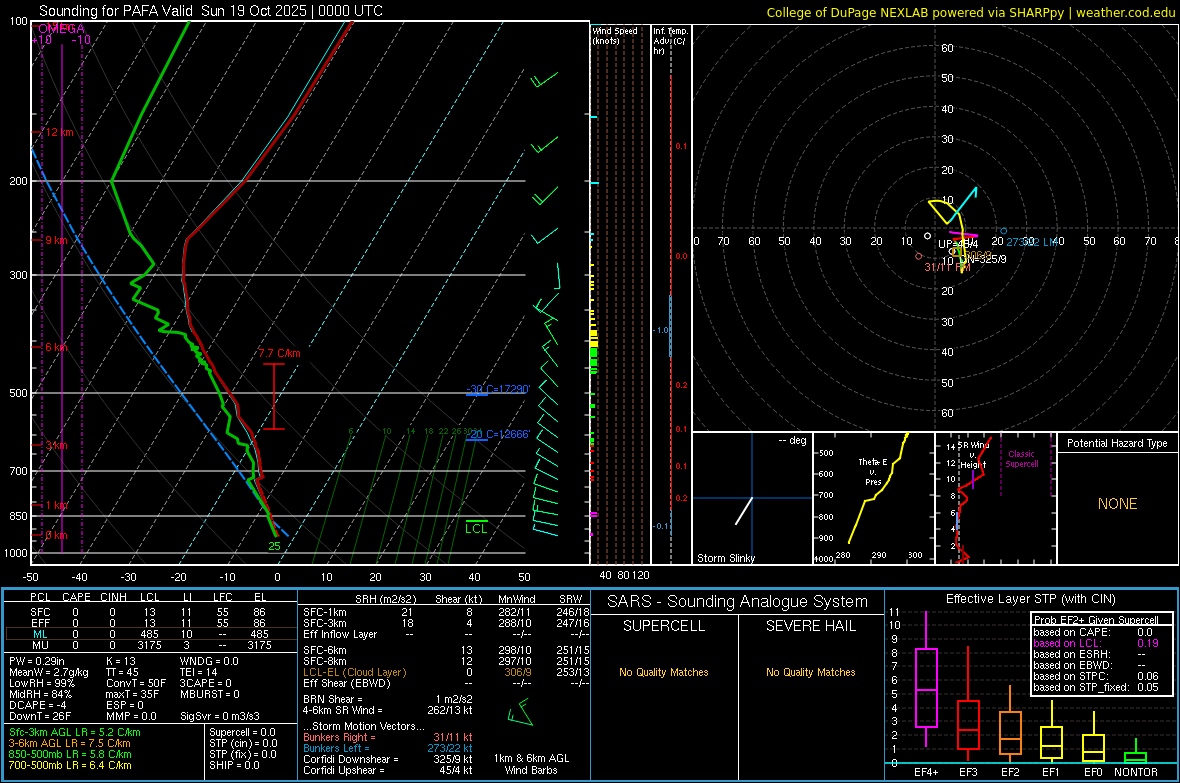Click the blue 'Bunkers Left =' row
This screenshot has width=1180, height=783.
388,748
